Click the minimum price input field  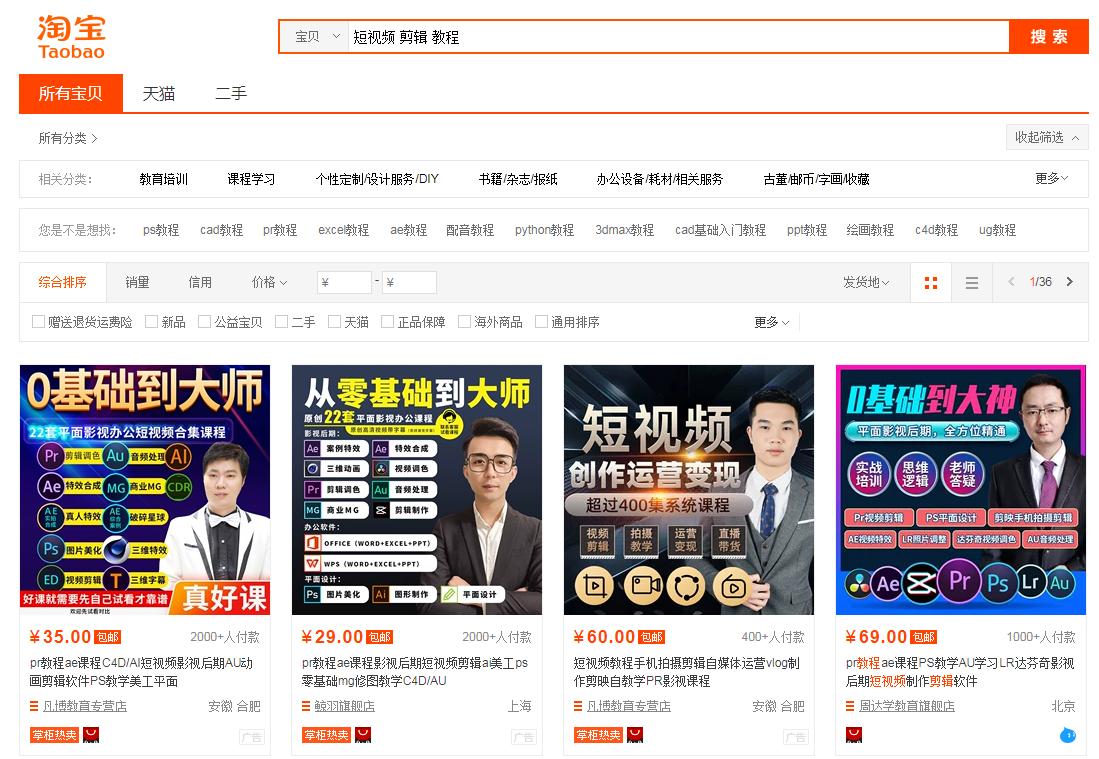click(x=344, y=282)
